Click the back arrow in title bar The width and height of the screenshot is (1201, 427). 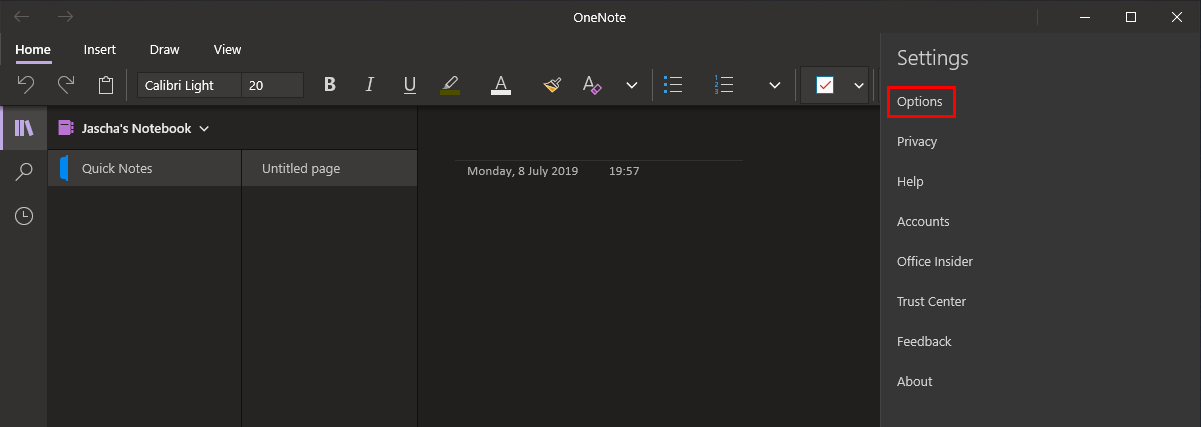click(22, 17)
